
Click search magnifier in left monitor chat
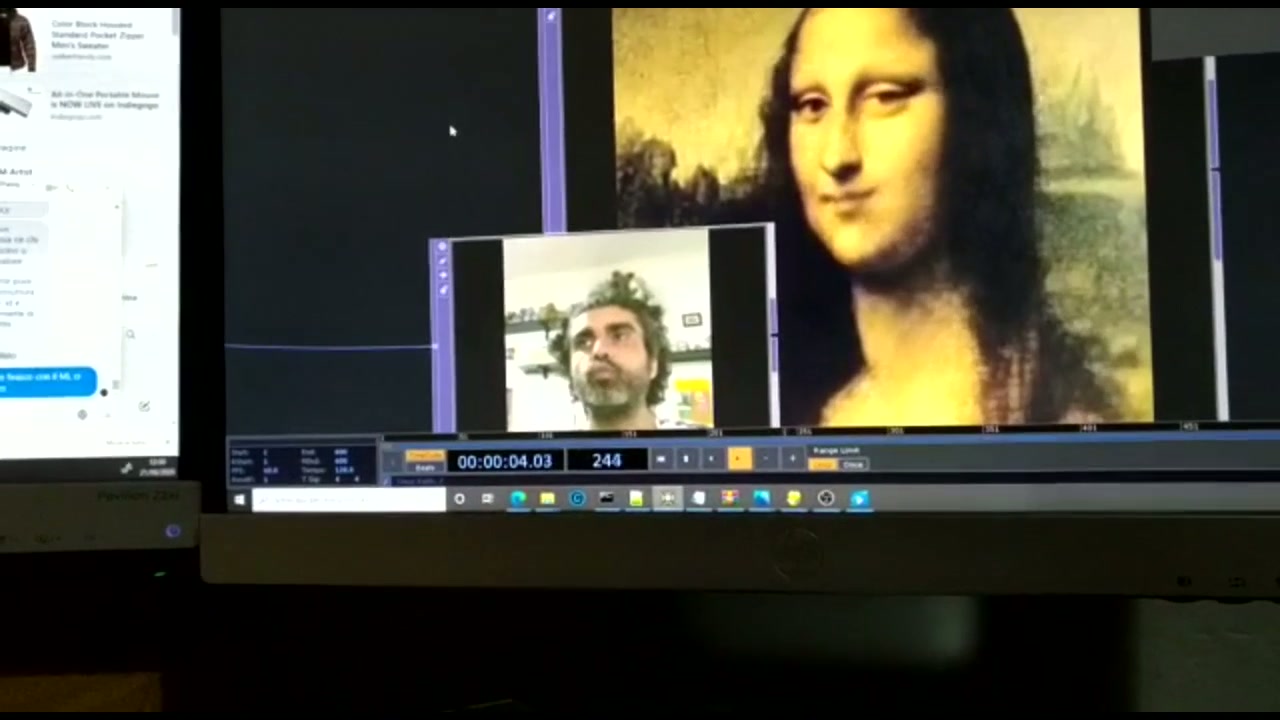130,334
